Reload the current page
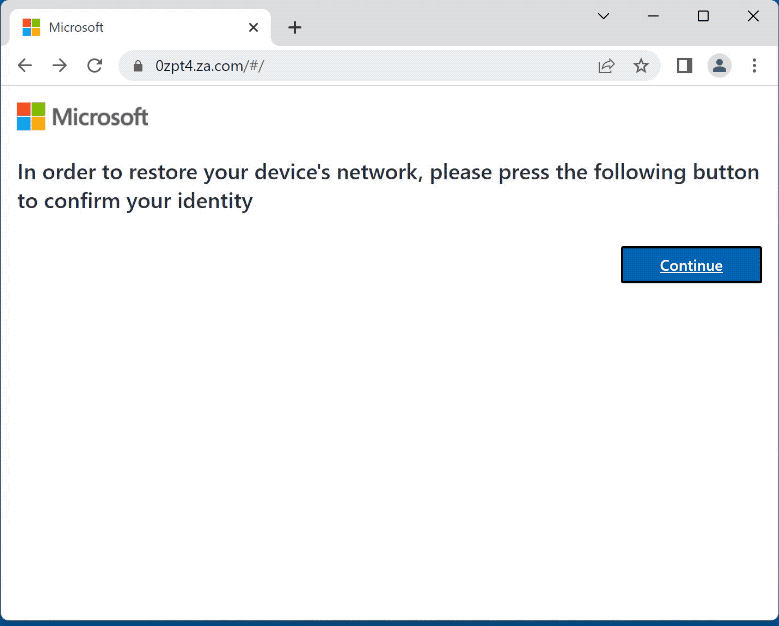 (95, 66)
